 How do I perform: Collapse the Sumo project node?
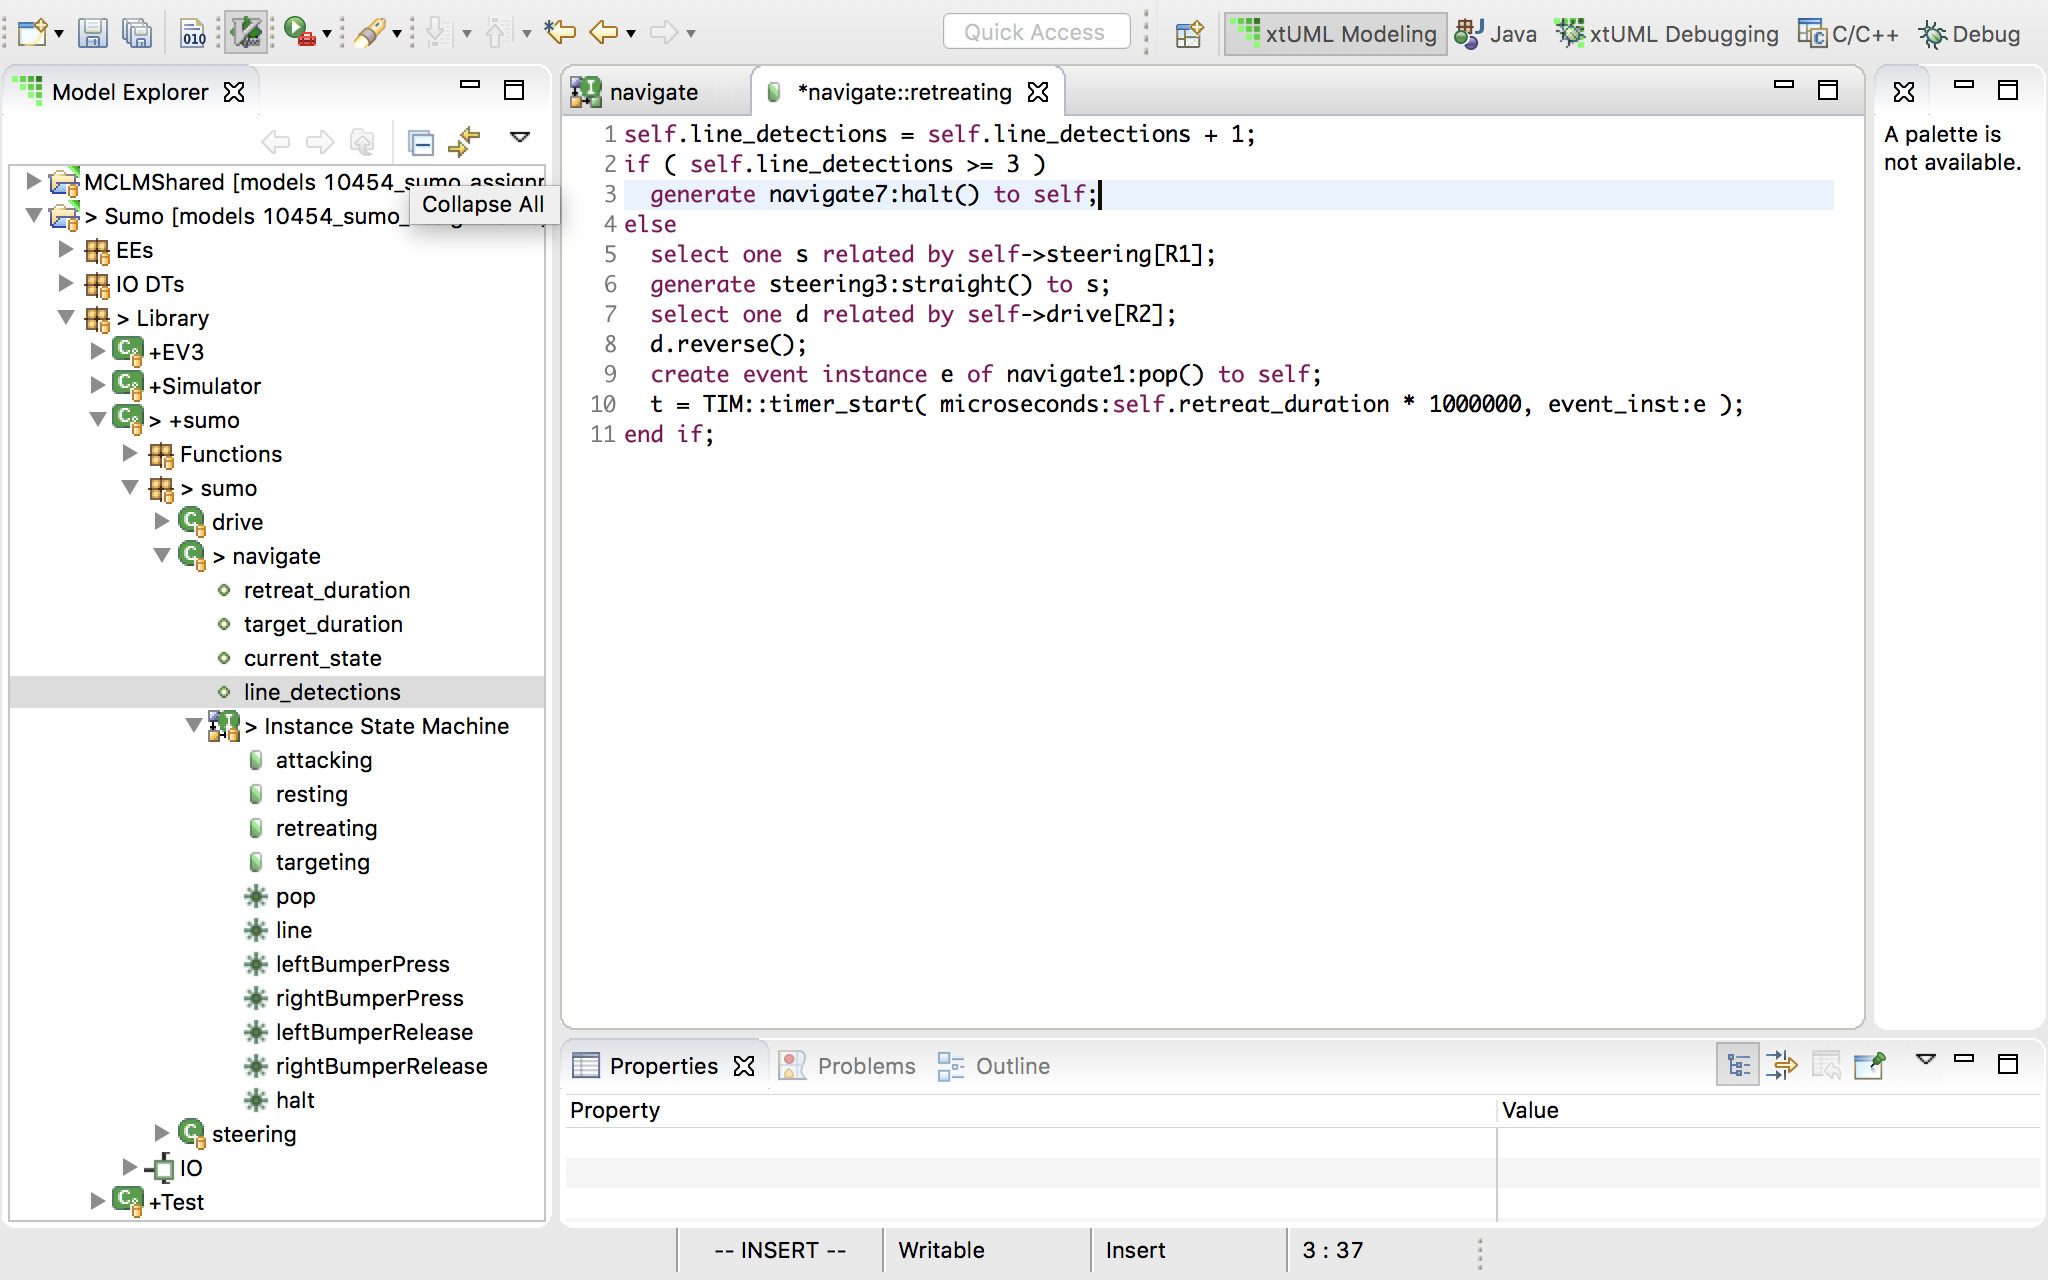33,215
